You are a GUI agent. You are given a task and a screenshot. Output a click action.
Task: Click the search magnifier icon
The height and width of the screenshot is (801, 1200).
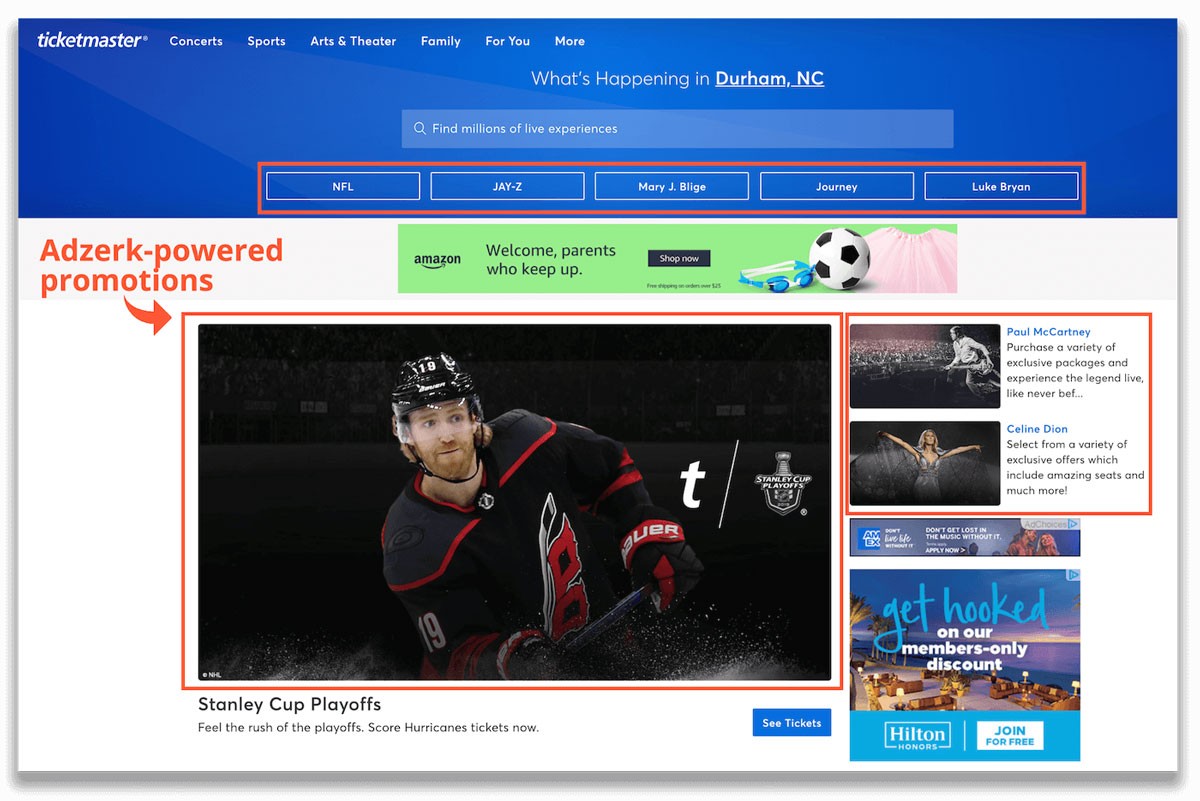(x=420, y=129)
